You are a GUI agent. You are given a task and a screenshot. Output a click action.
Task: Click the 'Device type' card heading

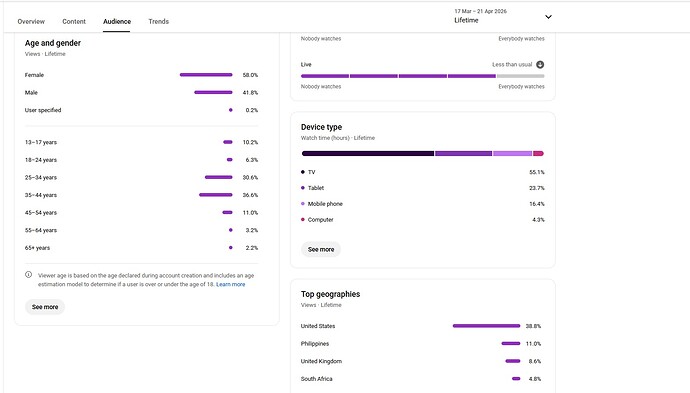point(322,127)
